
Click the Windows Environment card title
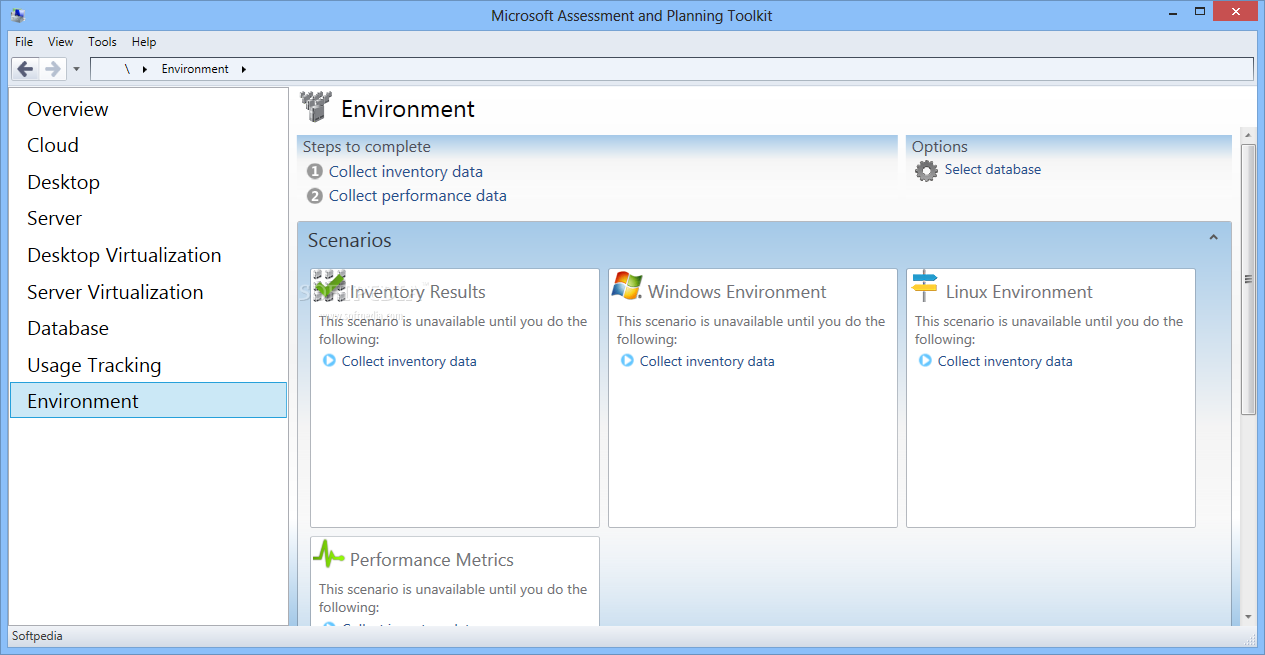[737, 292]
